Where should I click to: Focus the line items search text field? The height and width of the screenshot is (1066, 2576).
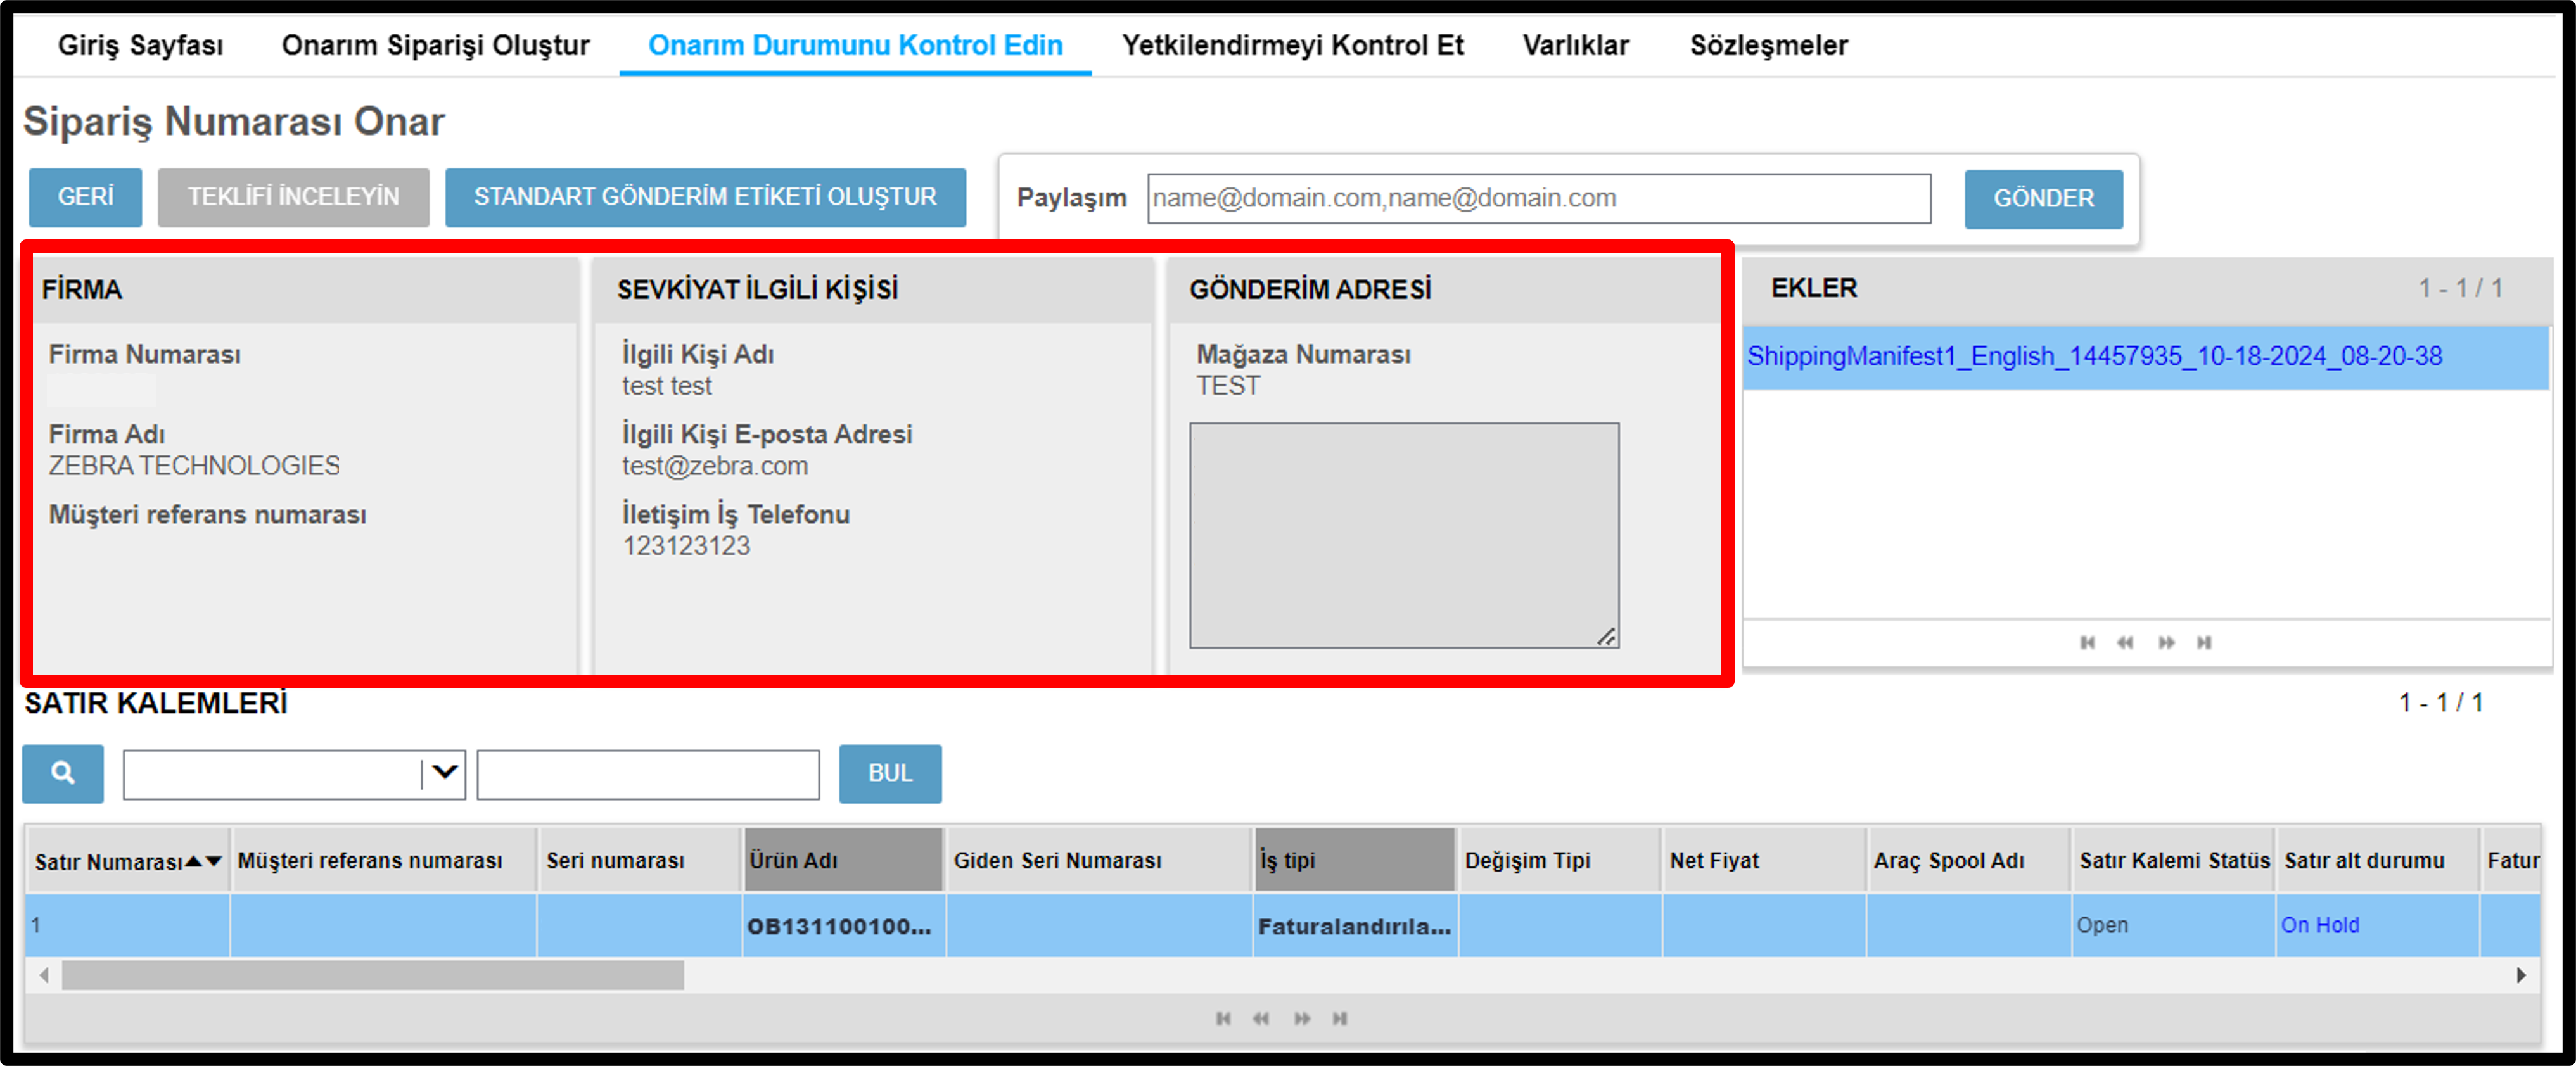[x=648, y=774]
